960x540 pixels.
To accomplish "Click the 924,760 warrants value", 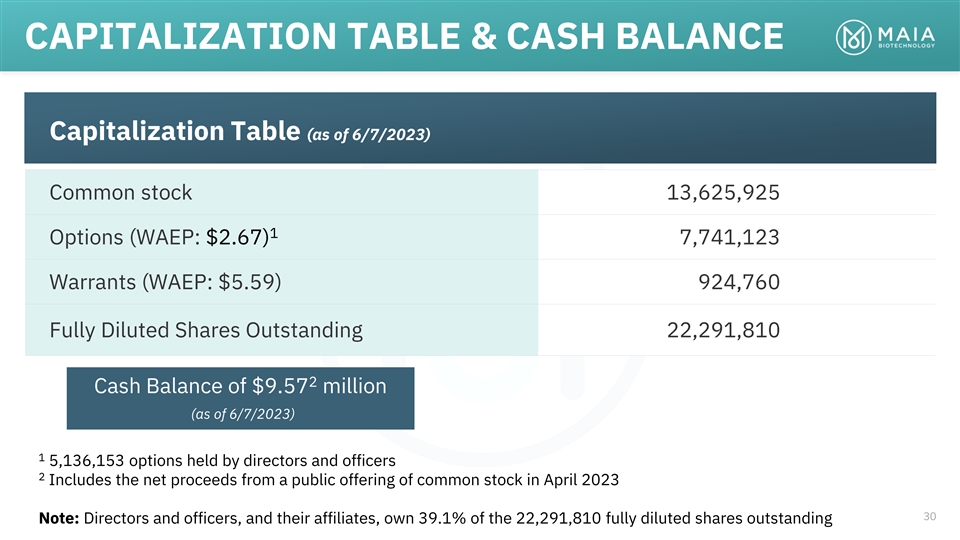I will (738, 283).
